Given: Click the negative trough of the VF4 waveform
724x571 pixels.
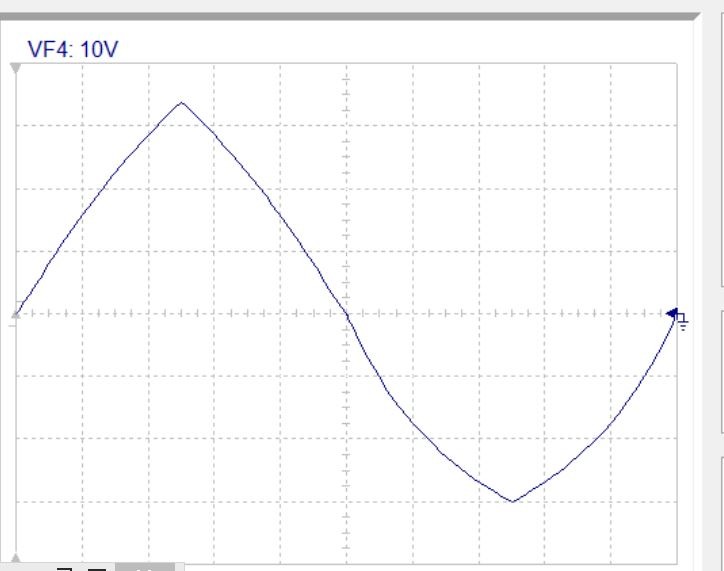Looking at the screenshot, I should point(513,501).
